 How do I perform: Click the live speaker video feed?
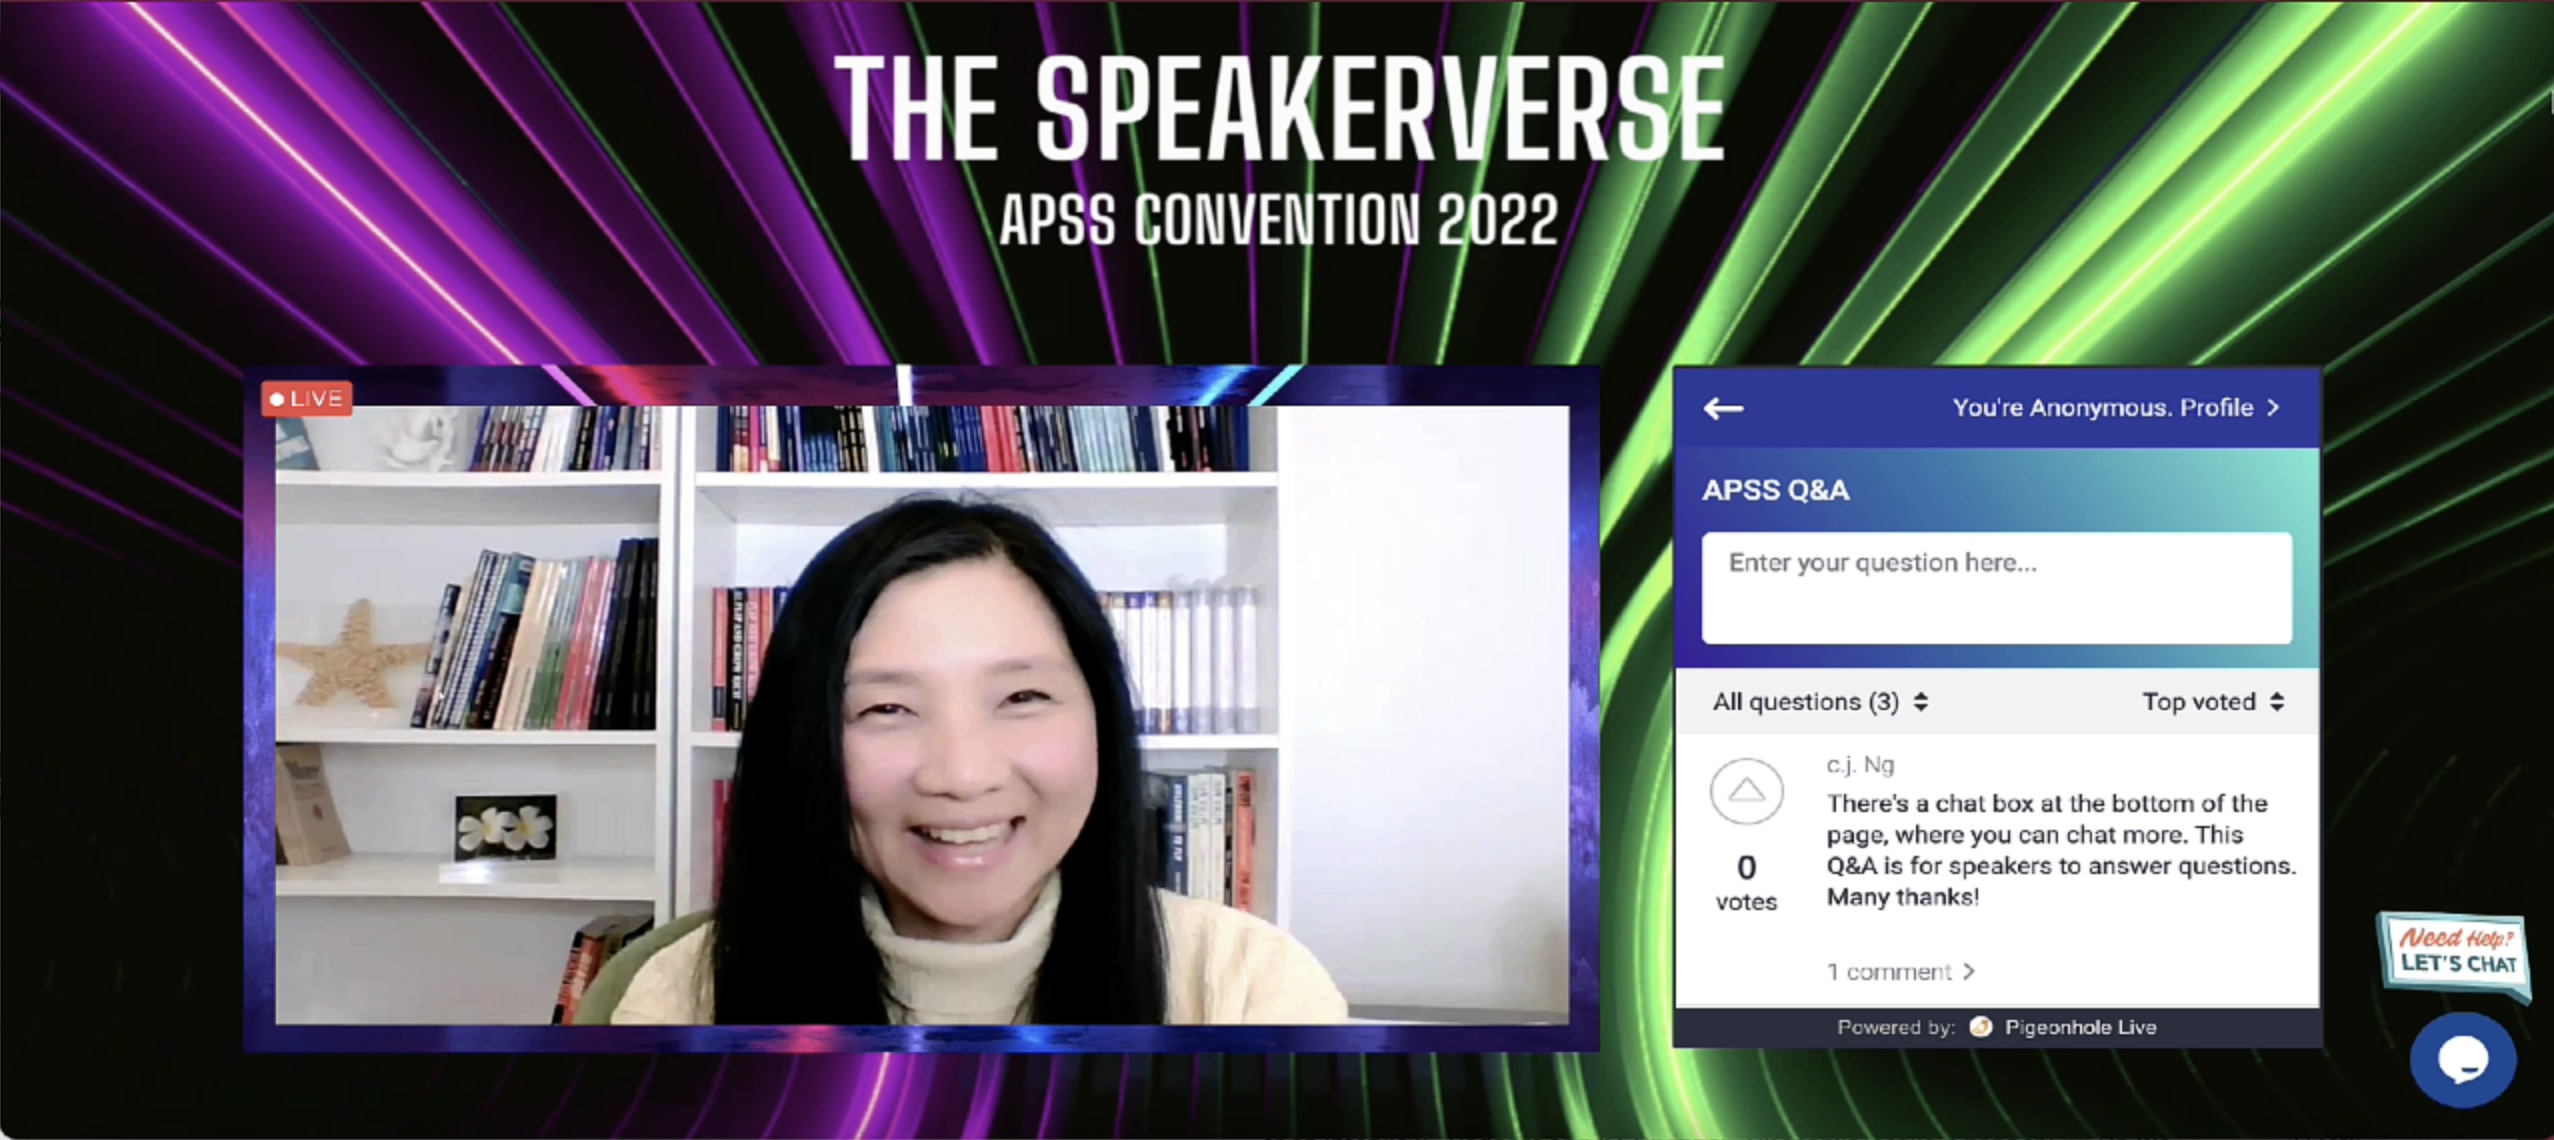tap(920, 714)
